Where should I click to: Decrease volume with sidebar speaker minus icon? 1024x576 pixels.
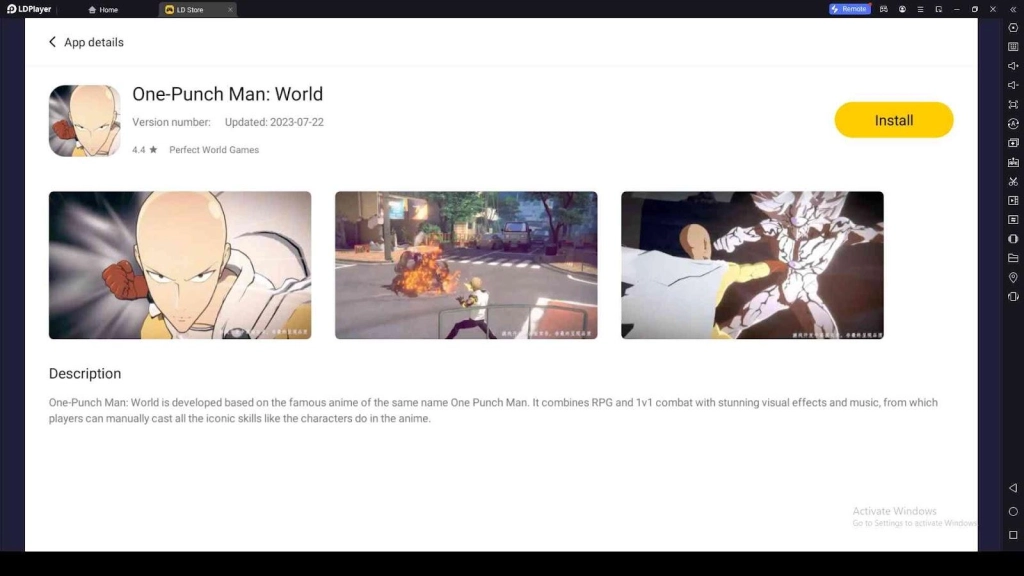click(1013, 85)
